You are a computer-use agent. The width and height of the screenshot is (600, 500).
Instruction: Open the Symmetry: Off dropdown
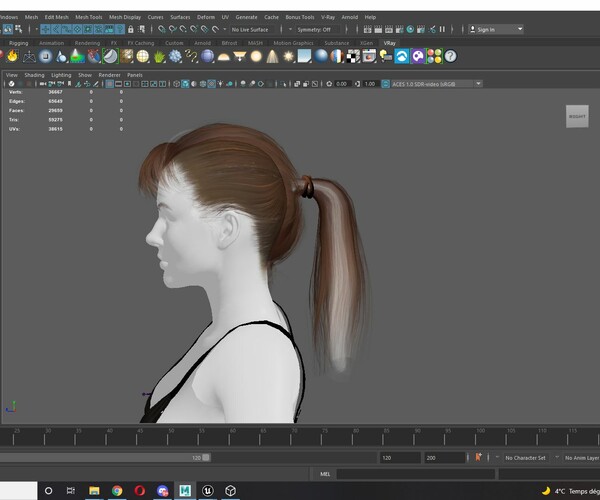click(x=317, y=29)
